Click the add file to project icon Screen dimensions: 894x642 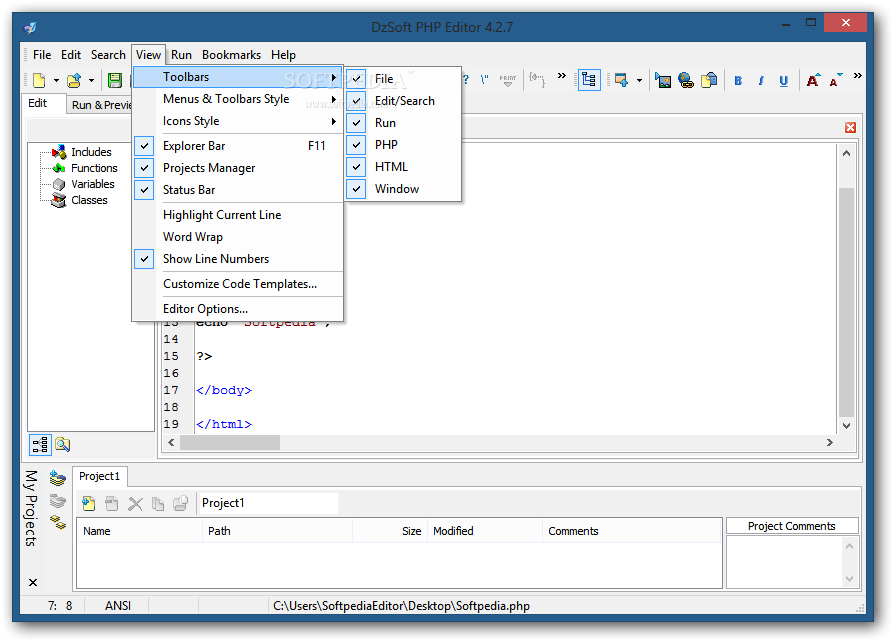click(x=88, y=503)
